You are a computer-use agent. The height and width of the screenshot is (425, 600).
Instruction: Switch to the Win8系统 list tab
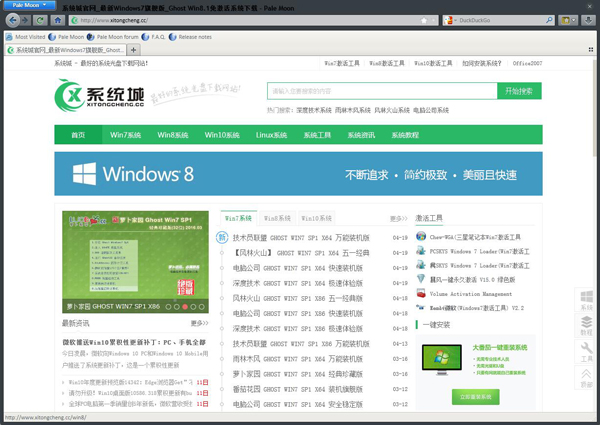(277, 218)
